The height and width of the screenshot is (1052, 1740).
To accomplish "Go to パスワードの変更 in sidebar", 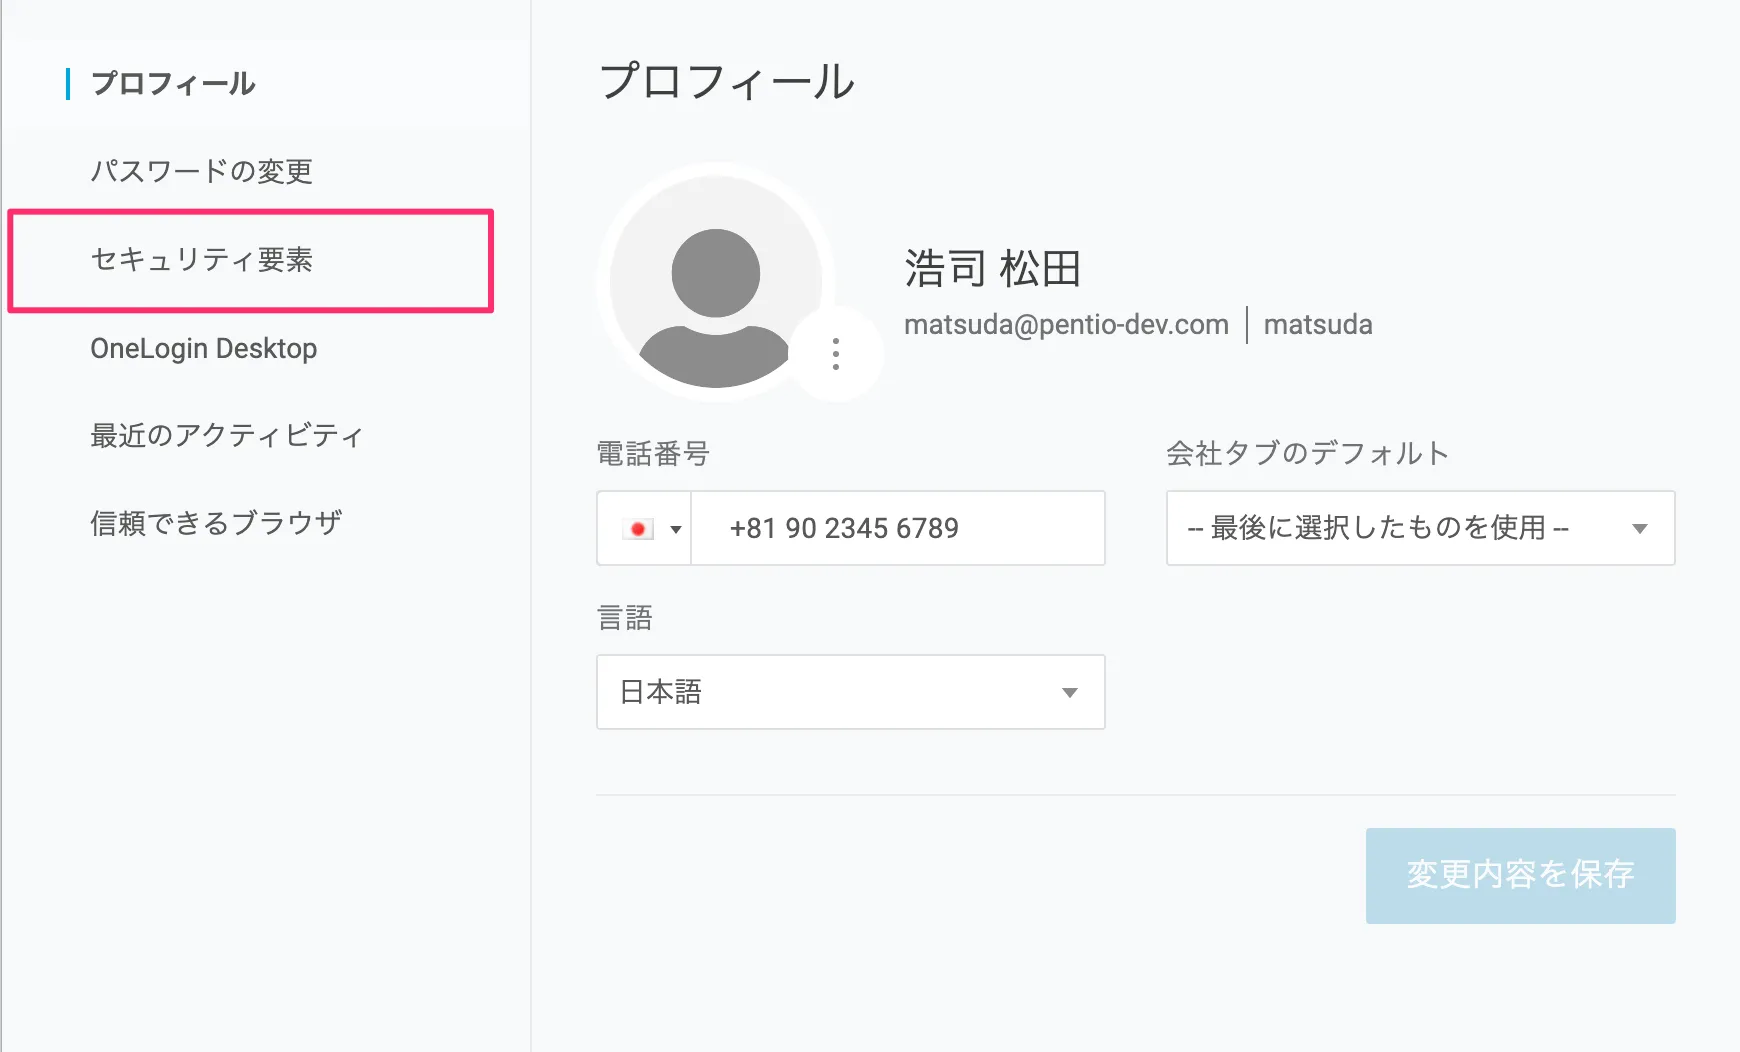I will point(201,171).
